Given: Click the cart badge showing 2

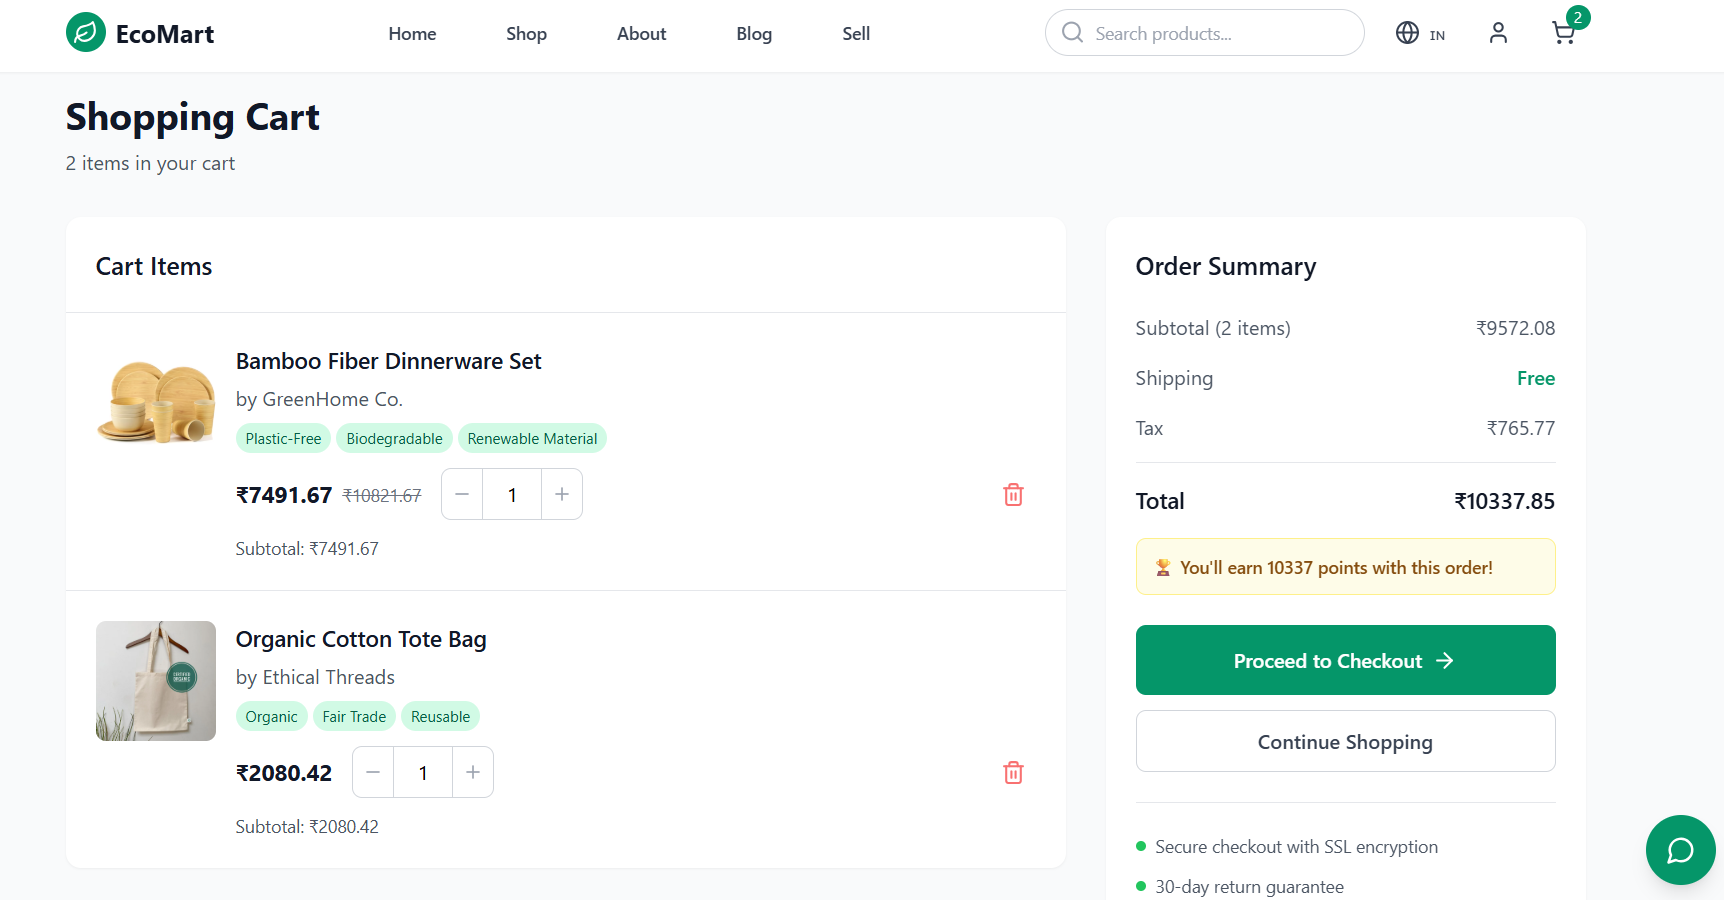Looking at the screenshot, I should point(1577,17).
